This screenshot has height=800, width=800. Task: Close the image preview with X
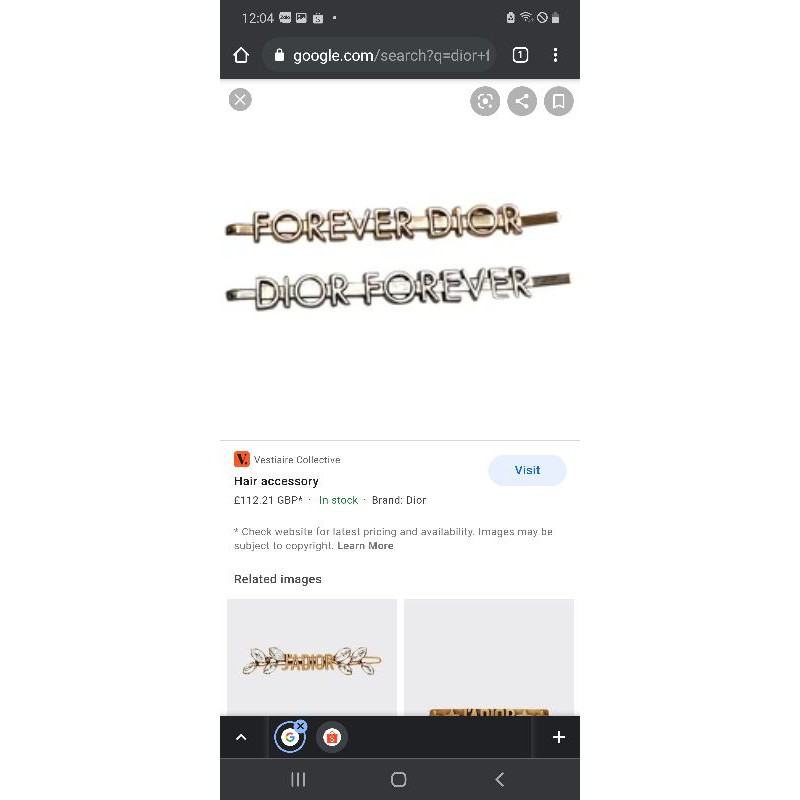point(240,99)
